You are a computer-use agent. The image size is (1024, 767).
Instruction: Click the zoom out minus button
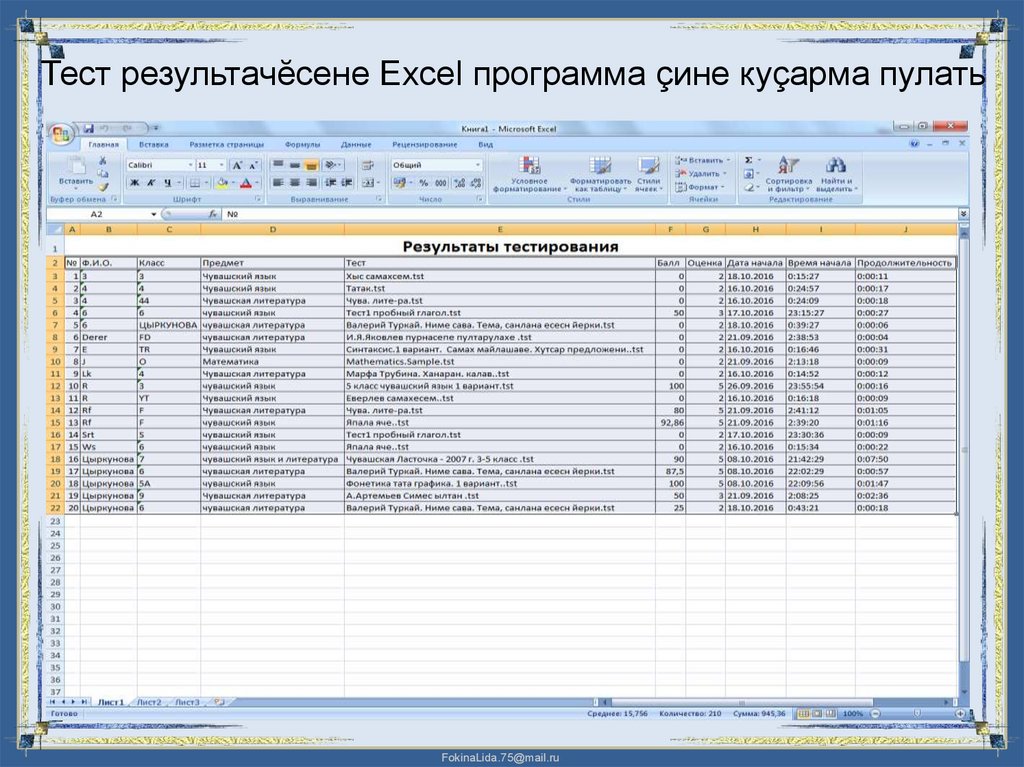tap(876, 714)
